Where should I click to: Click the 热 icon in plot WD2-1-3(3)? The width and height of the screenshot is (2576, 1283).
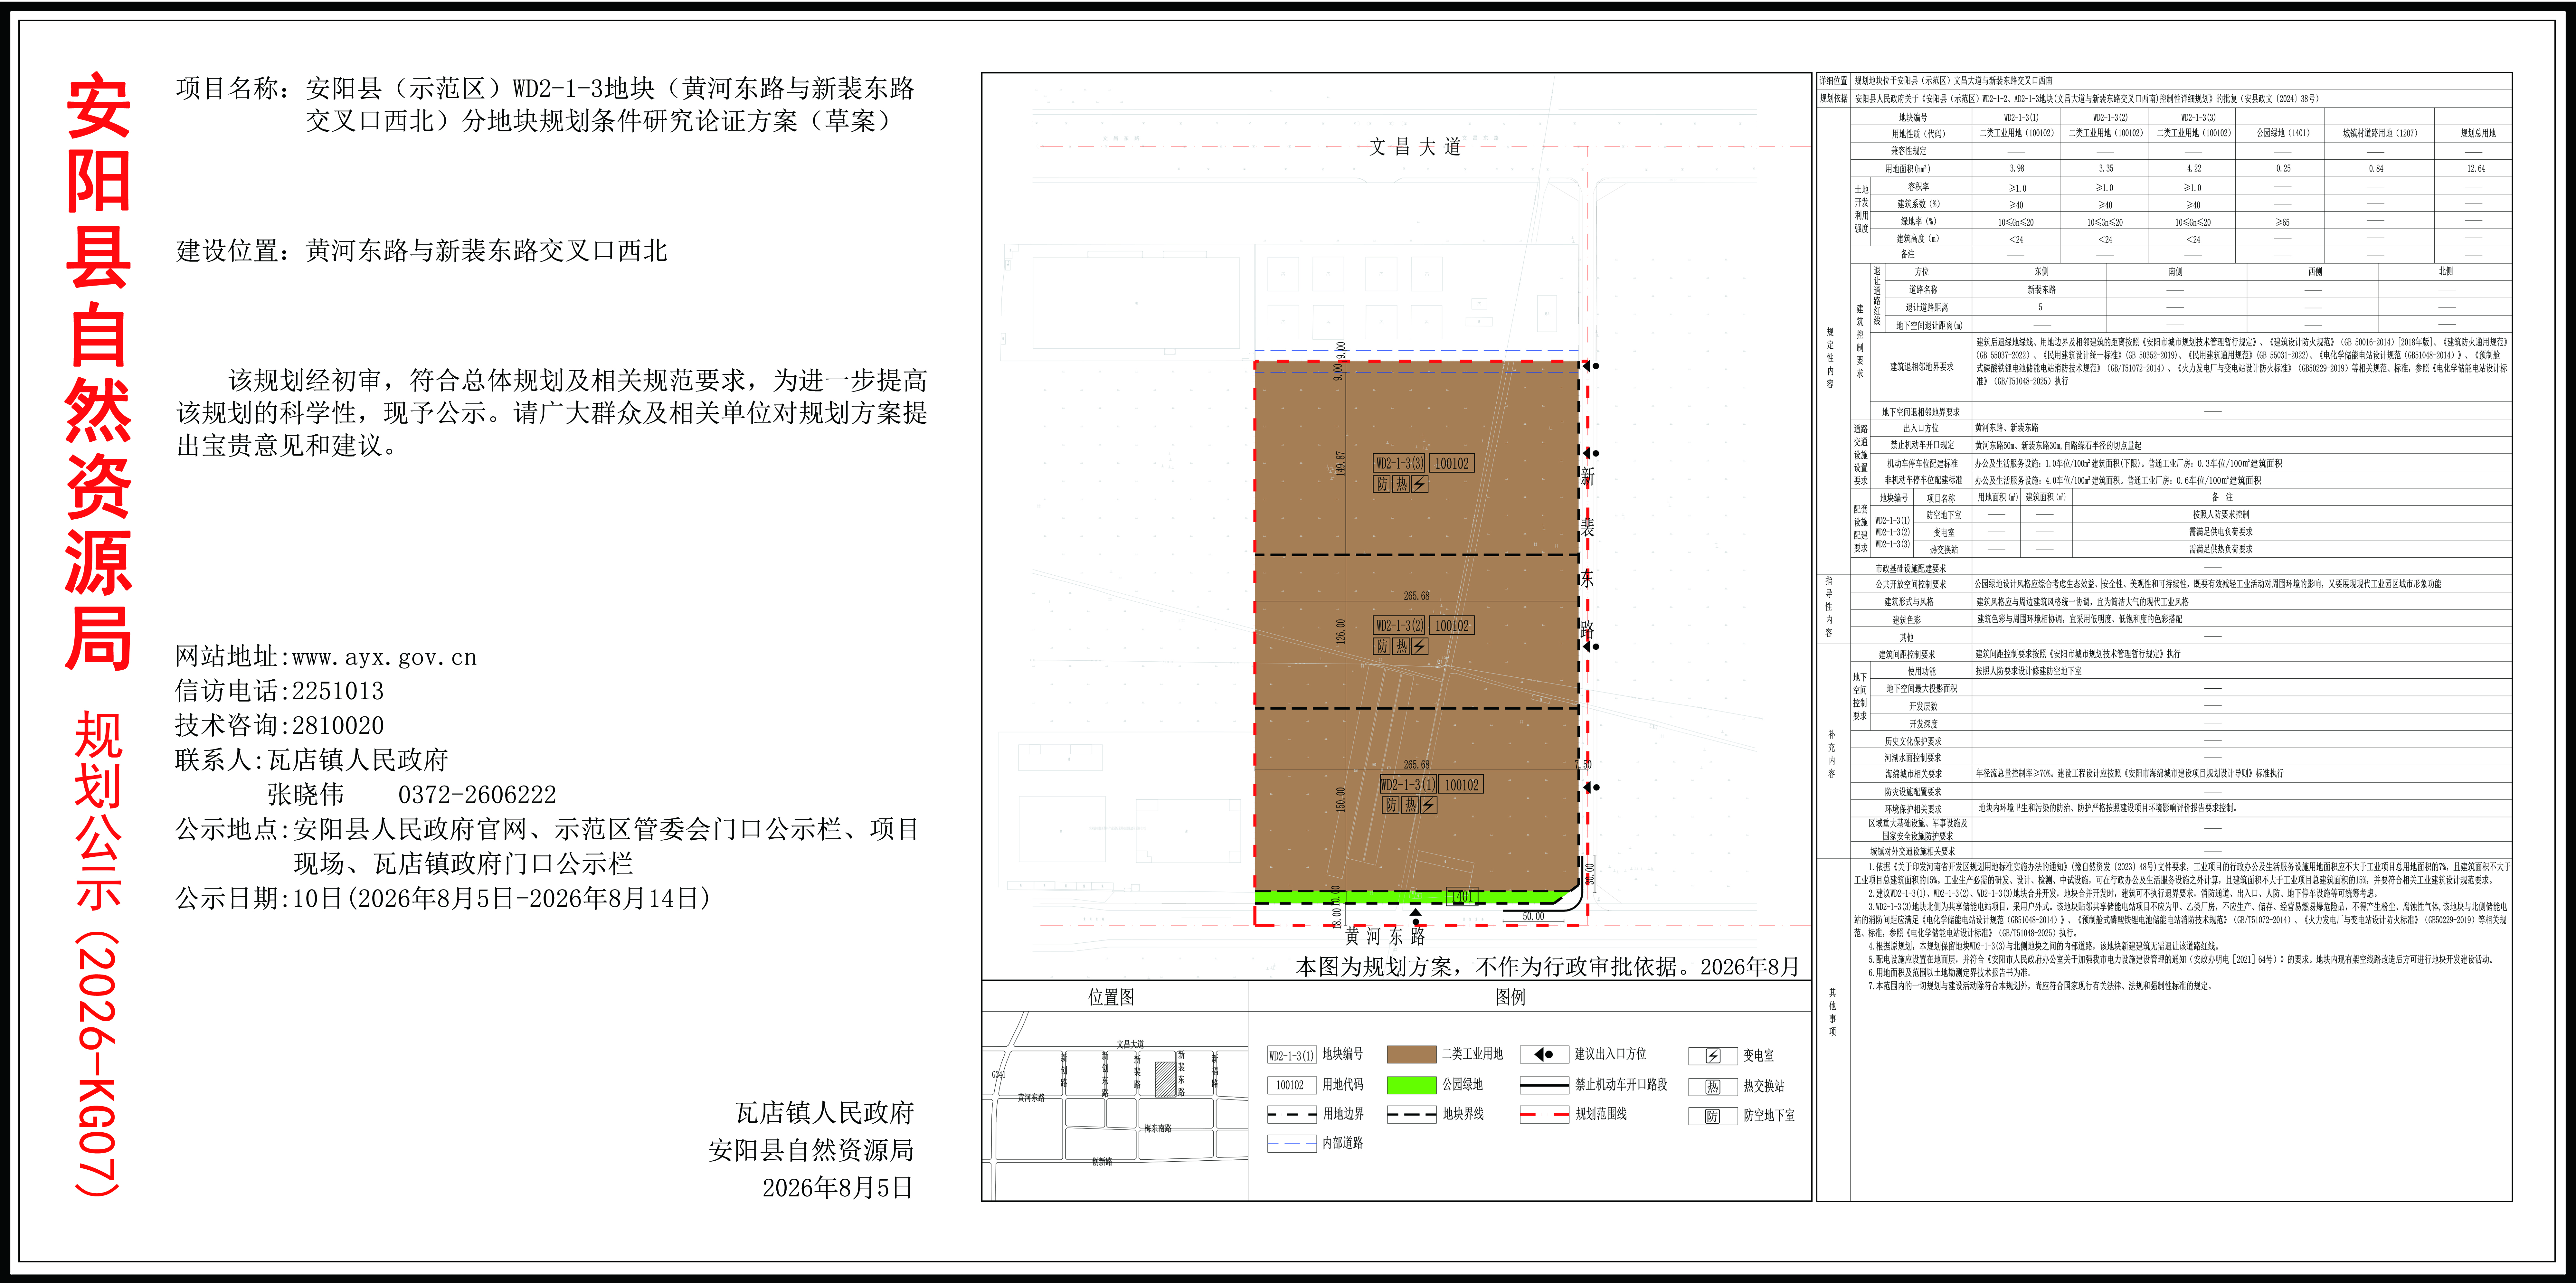tap(1401, 484)
